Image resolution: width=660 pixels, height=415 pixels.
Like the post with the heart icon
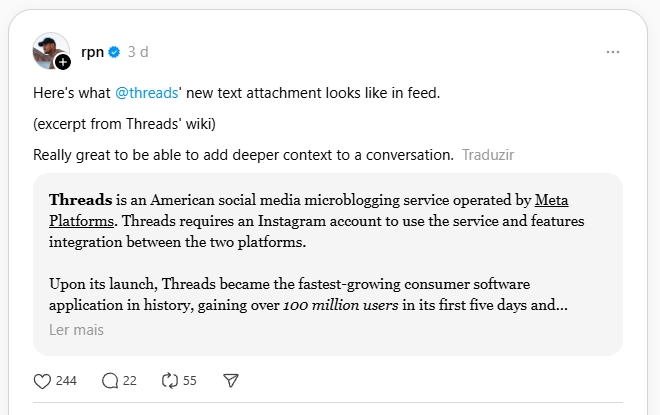click(42, 381)
